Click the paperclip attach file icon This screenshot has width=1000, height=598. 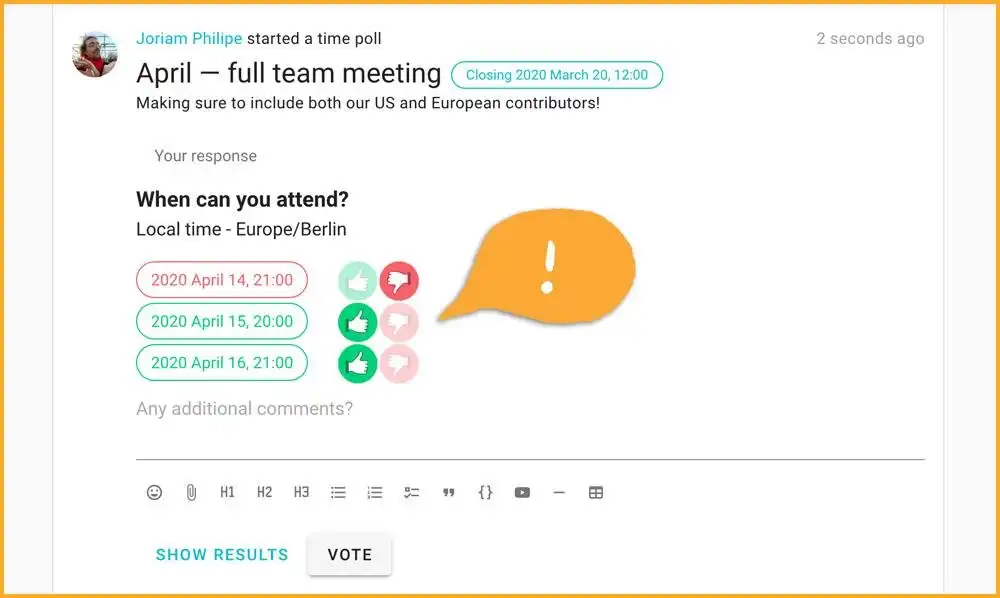coord(191,492)
